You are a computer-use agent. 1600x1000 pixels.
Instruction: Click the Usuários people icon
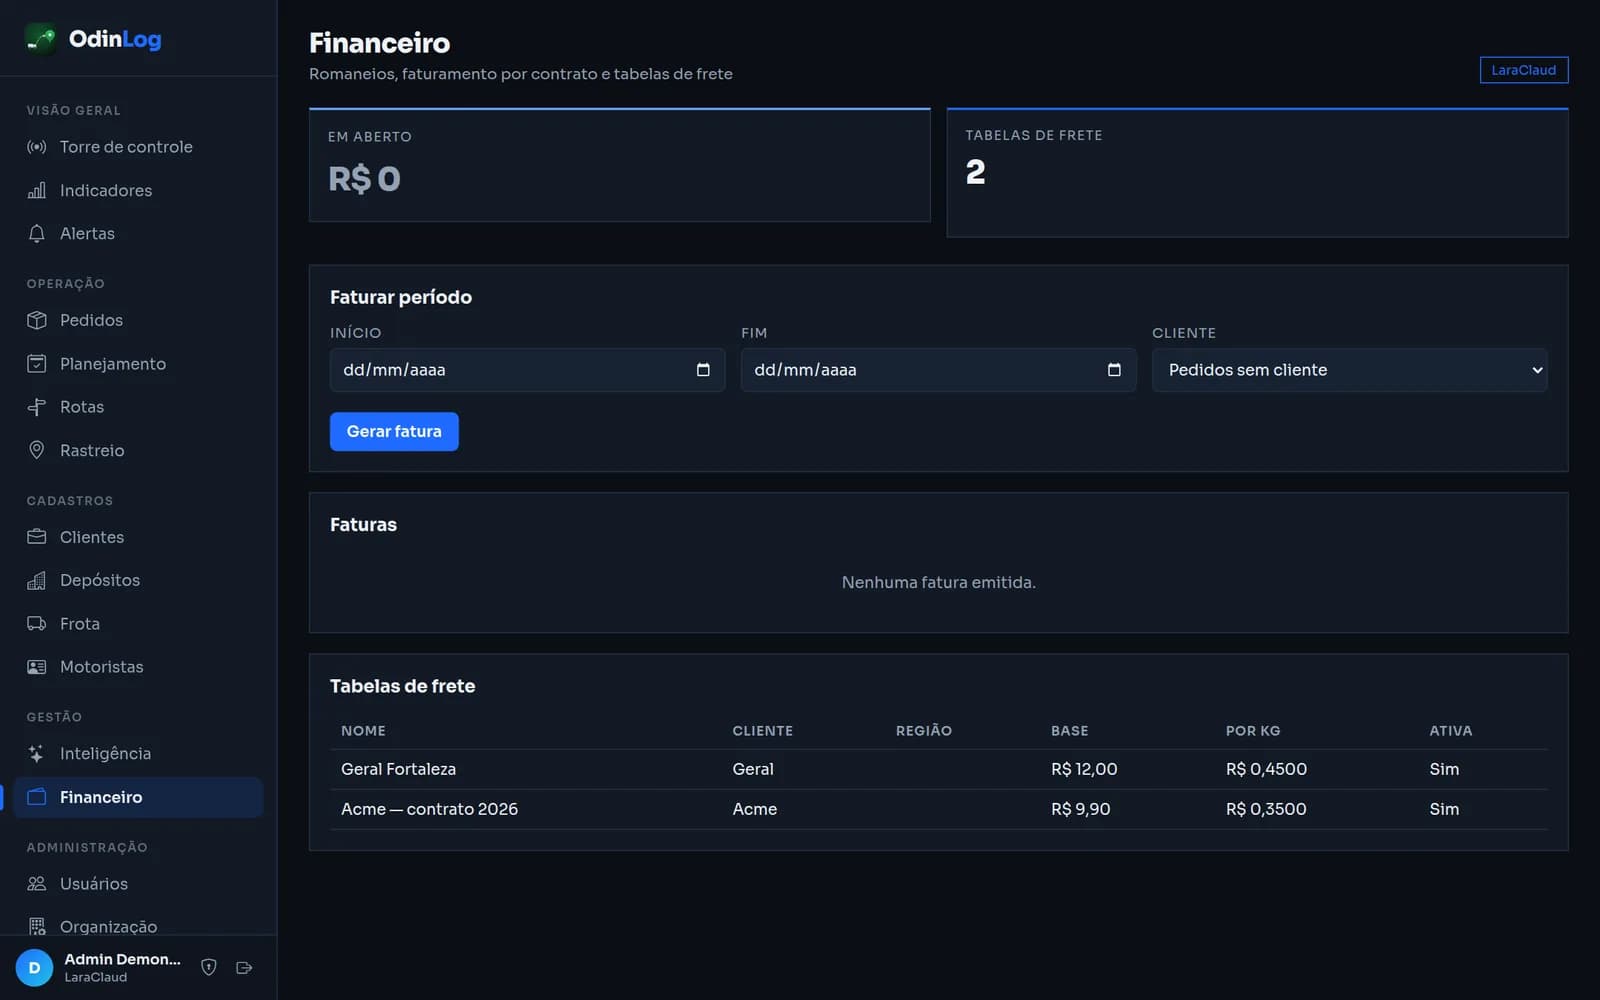click(x=37, y=884)
